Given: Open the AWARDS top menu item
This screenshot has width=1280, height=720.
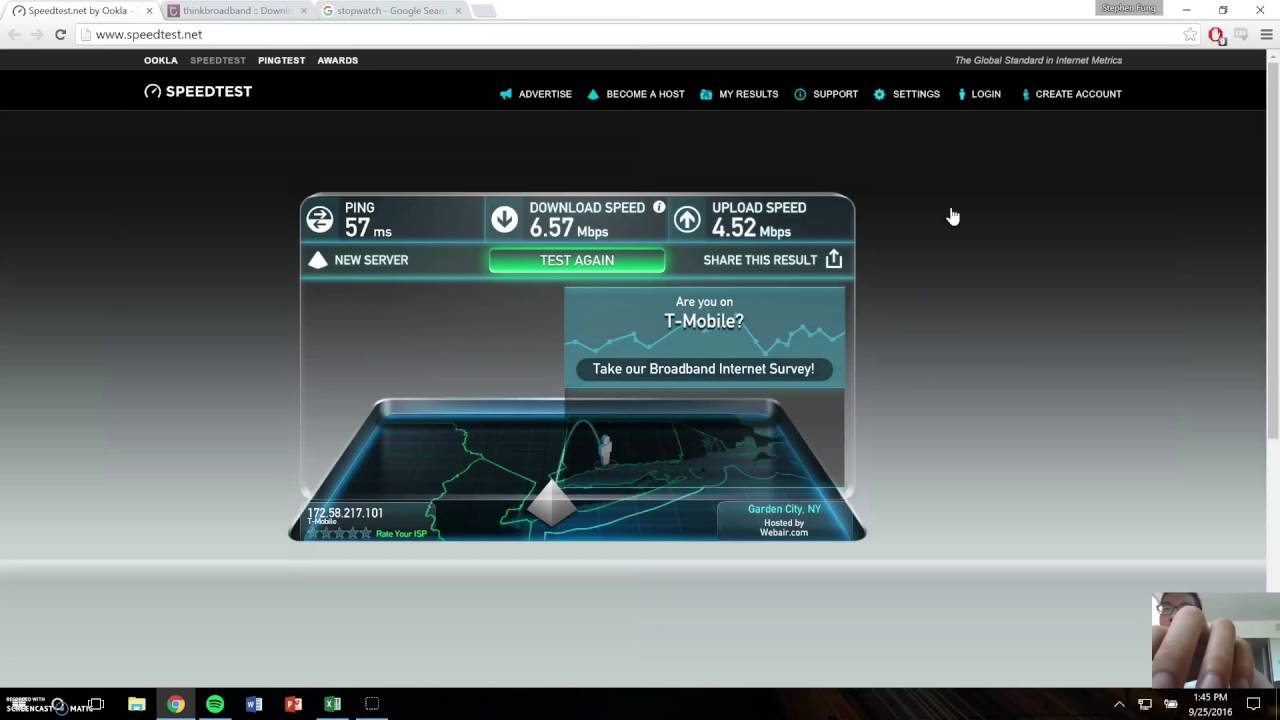Looking at the screenshot, I should (x=337, y=60).
